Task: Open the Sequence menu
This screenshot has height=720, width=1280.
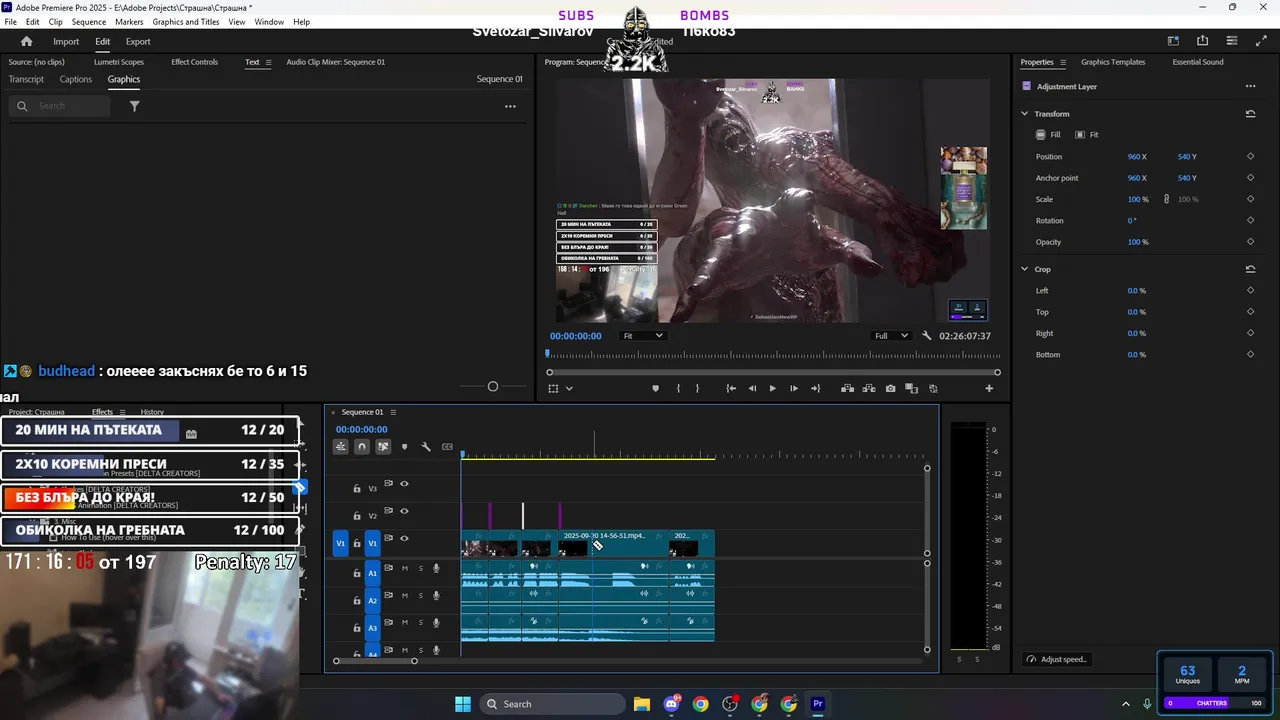Action: tap(89, 22)
